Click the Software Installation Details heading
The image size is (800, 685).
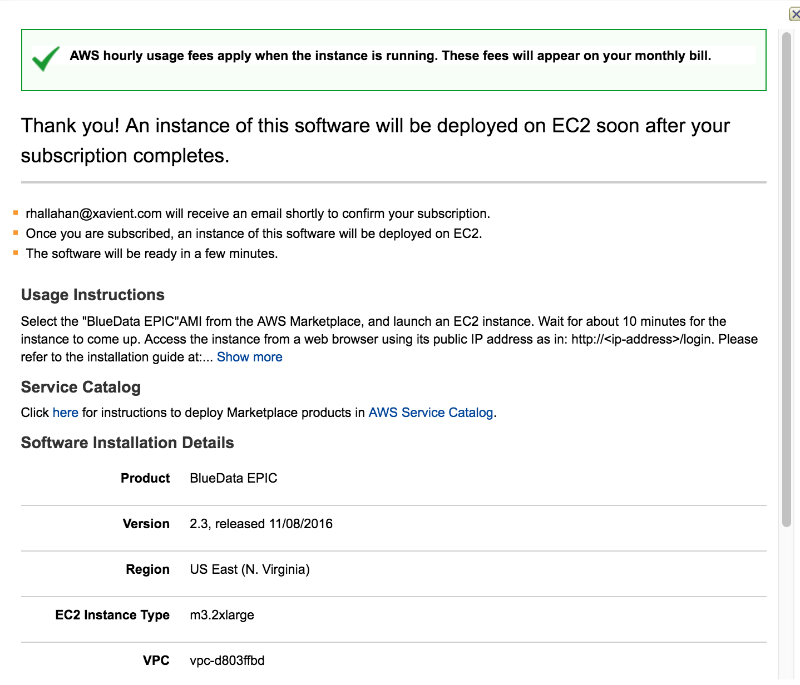128,443
